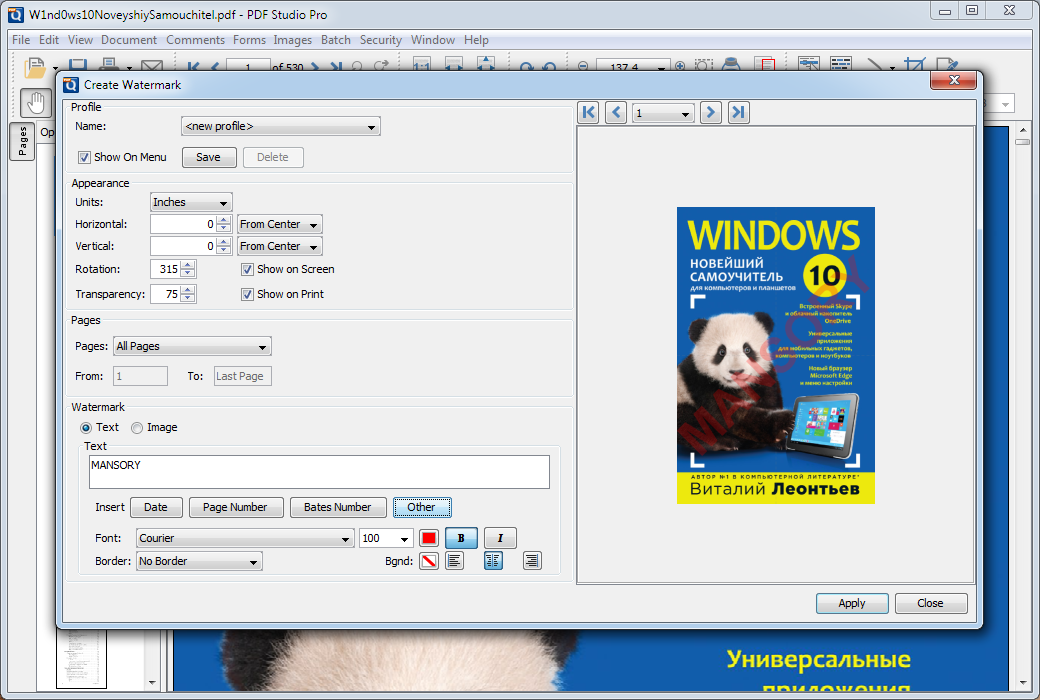Open the Forms menu

point(249,40)
